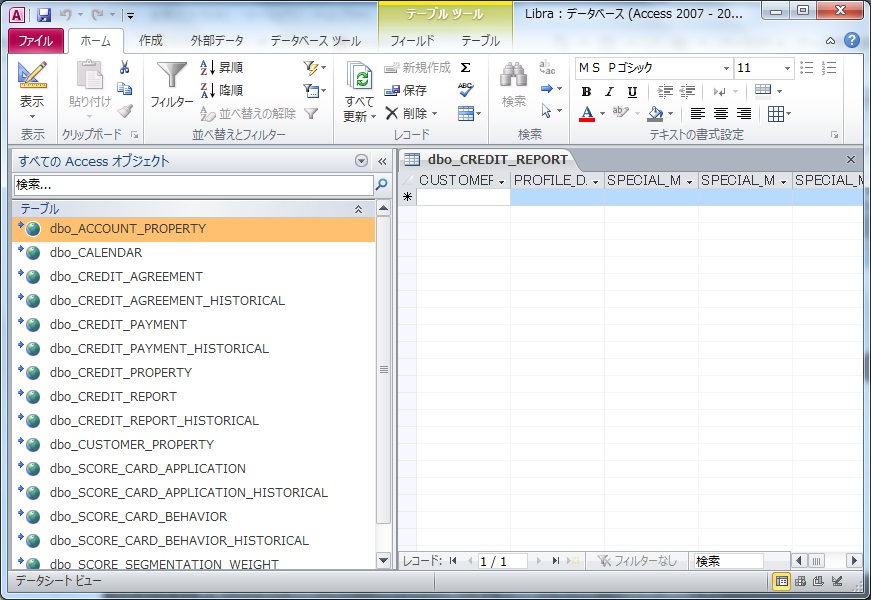
Task: Click the font color A swatch
Action: pyautogui.click(x=587, y=113)
